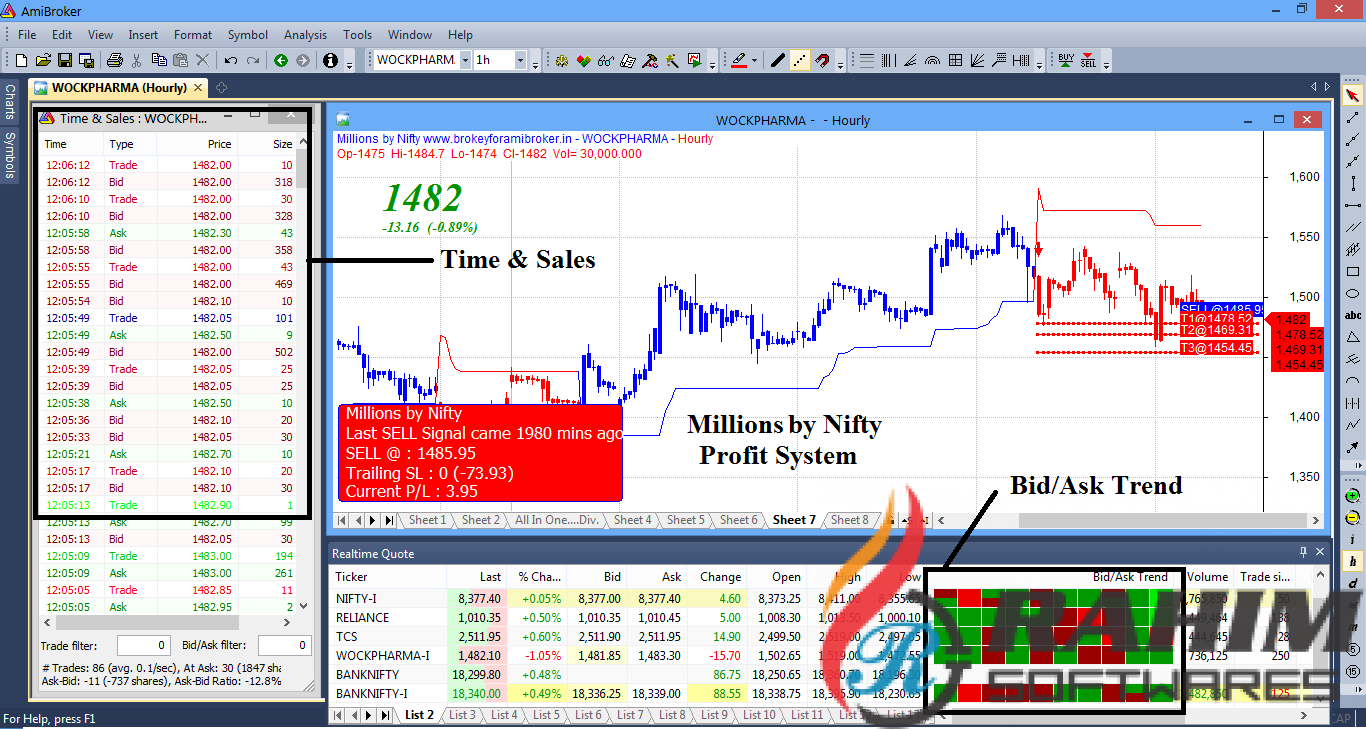Click the Price column header in Time & Sales
This screenshot has height=729, width=1366.
[x=196, y=144]
